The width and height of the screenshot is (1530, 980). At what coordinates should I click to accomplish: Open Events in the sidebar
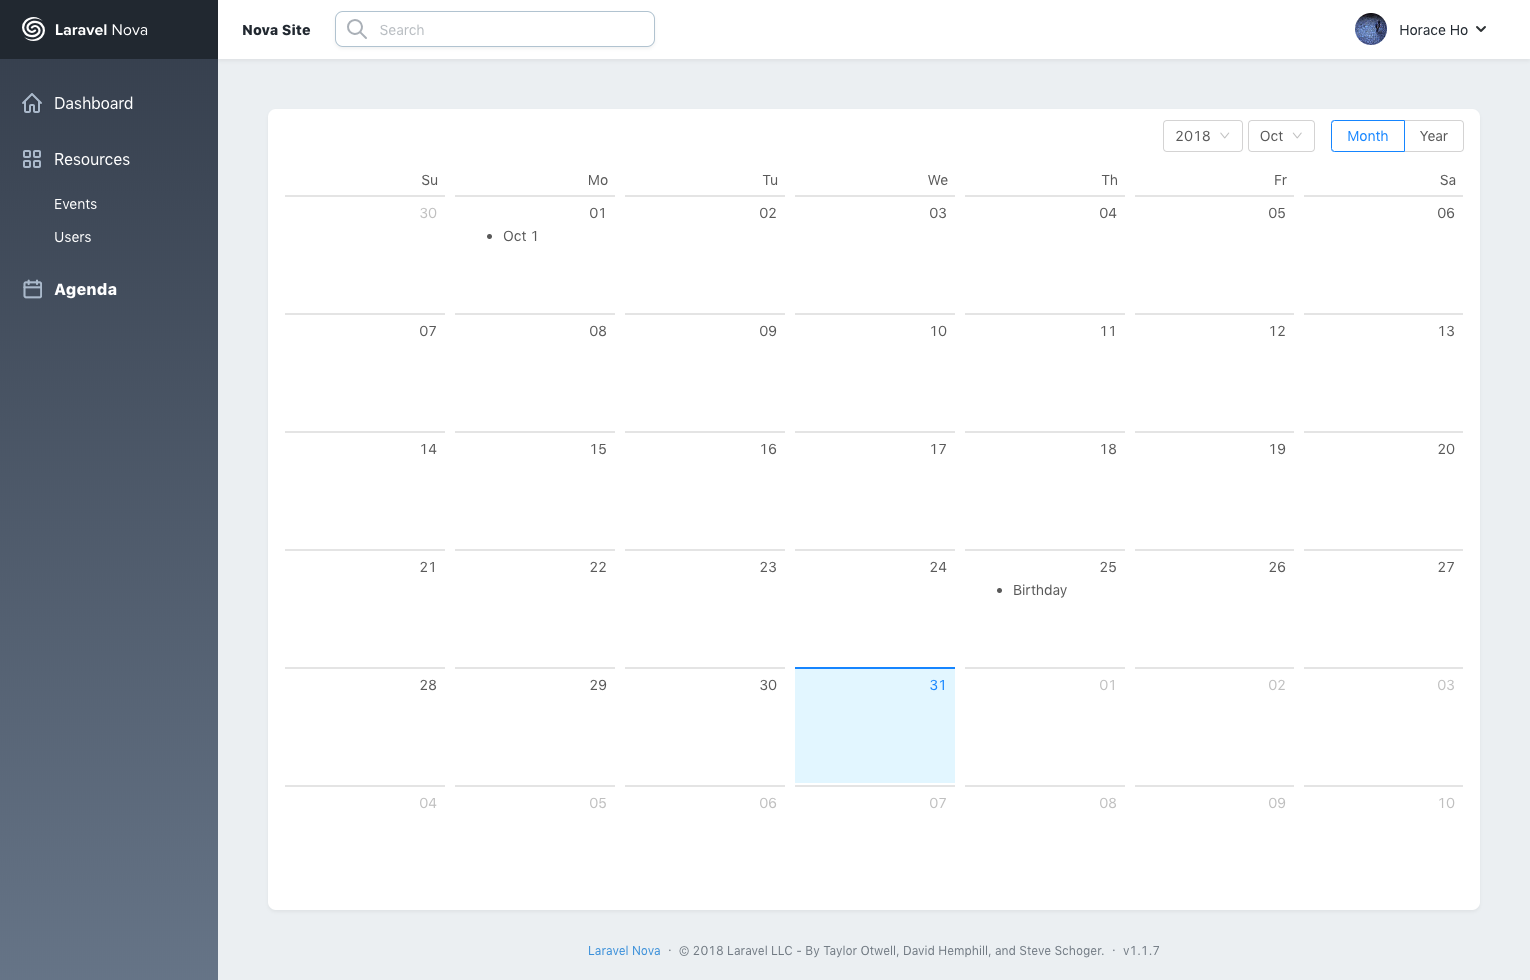click(x=75, y=204)
